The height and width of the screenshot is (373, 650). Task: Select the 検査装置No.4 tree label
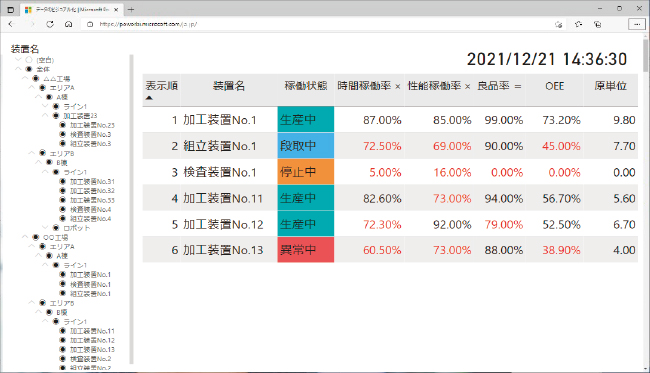click(90, 209)
